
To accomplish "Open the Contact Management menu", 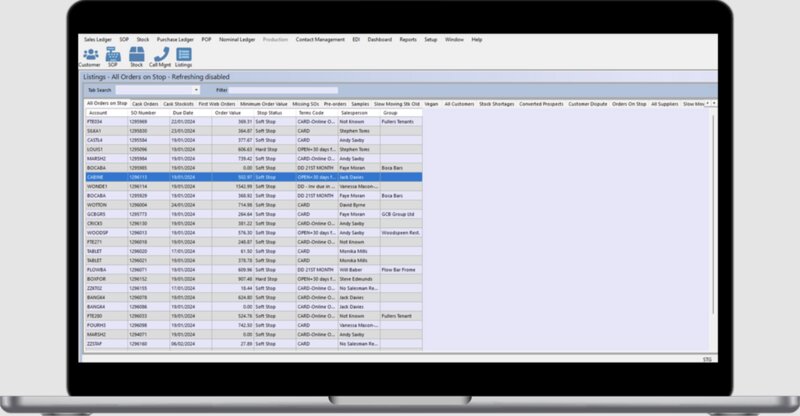I will (320, 39).
